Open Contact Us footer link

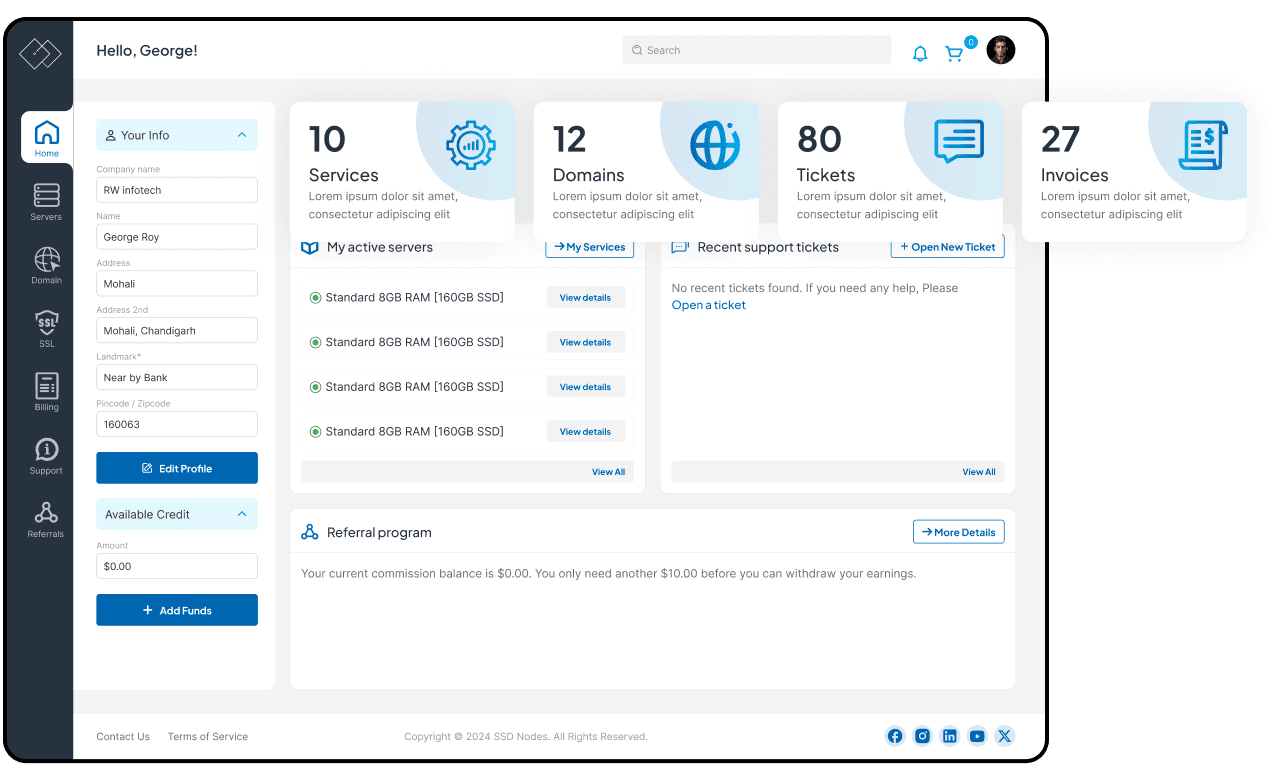point(123,736)
